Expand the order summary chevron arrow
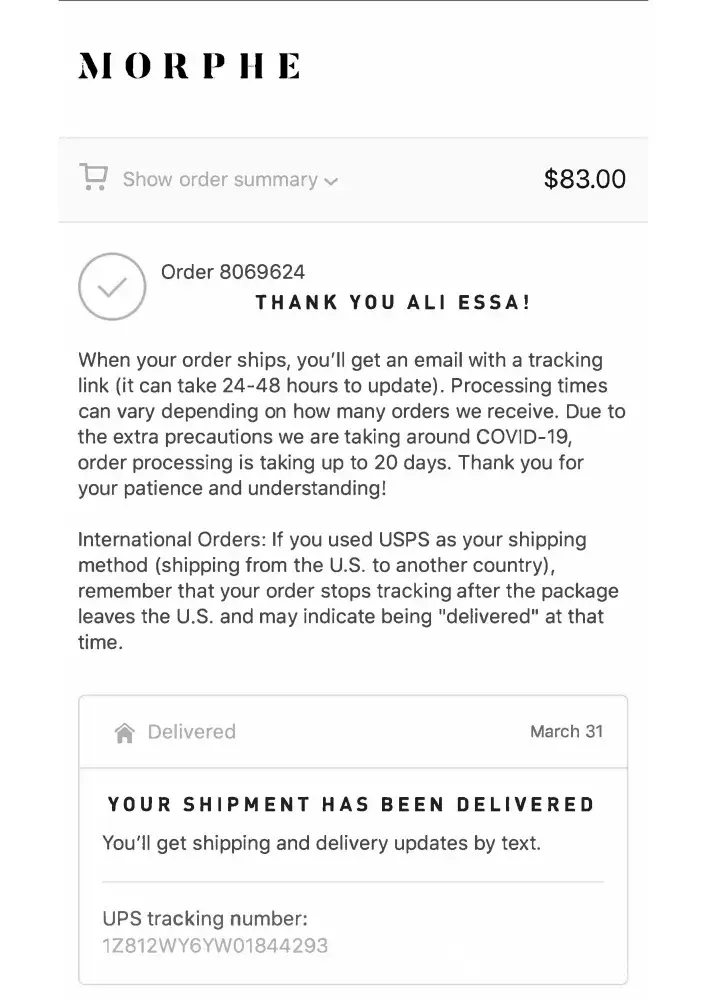The width and height of the screenshot is (707, 1000). (x=332, y=182)
